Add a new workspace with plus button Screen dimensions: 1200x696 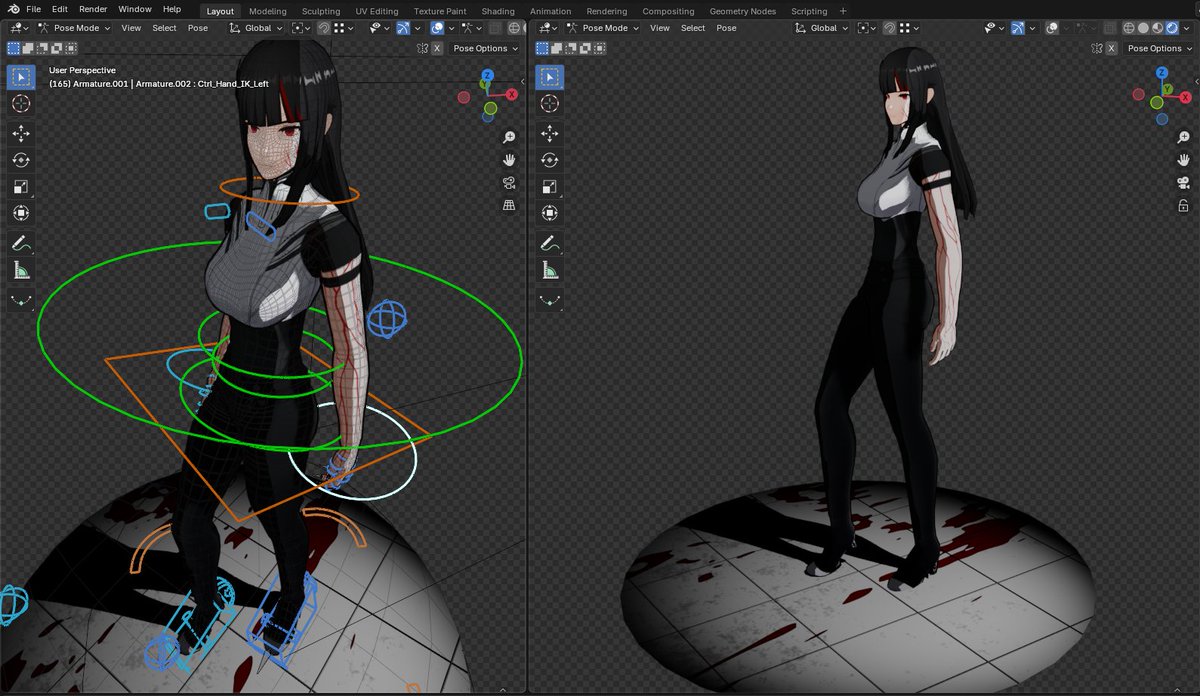(843, 11)
